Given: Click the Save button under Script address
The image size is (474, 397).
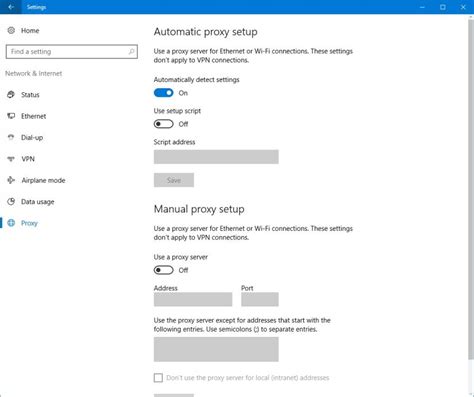Looking at the screenshot, I should [174, 180].
